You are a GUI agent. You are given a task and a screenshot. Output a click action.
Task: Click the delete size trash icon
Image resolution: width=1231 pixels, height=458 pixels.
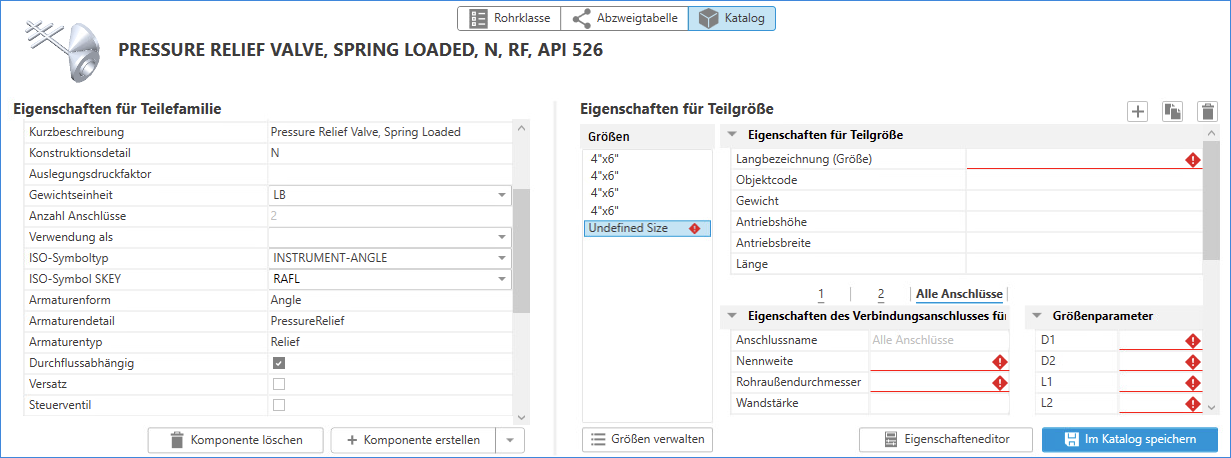1208,111
